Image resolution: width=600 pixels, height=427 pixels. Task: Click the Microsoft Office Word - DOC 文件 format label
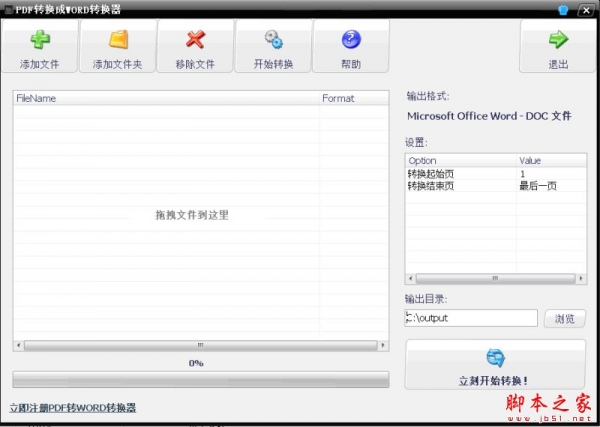489,116
